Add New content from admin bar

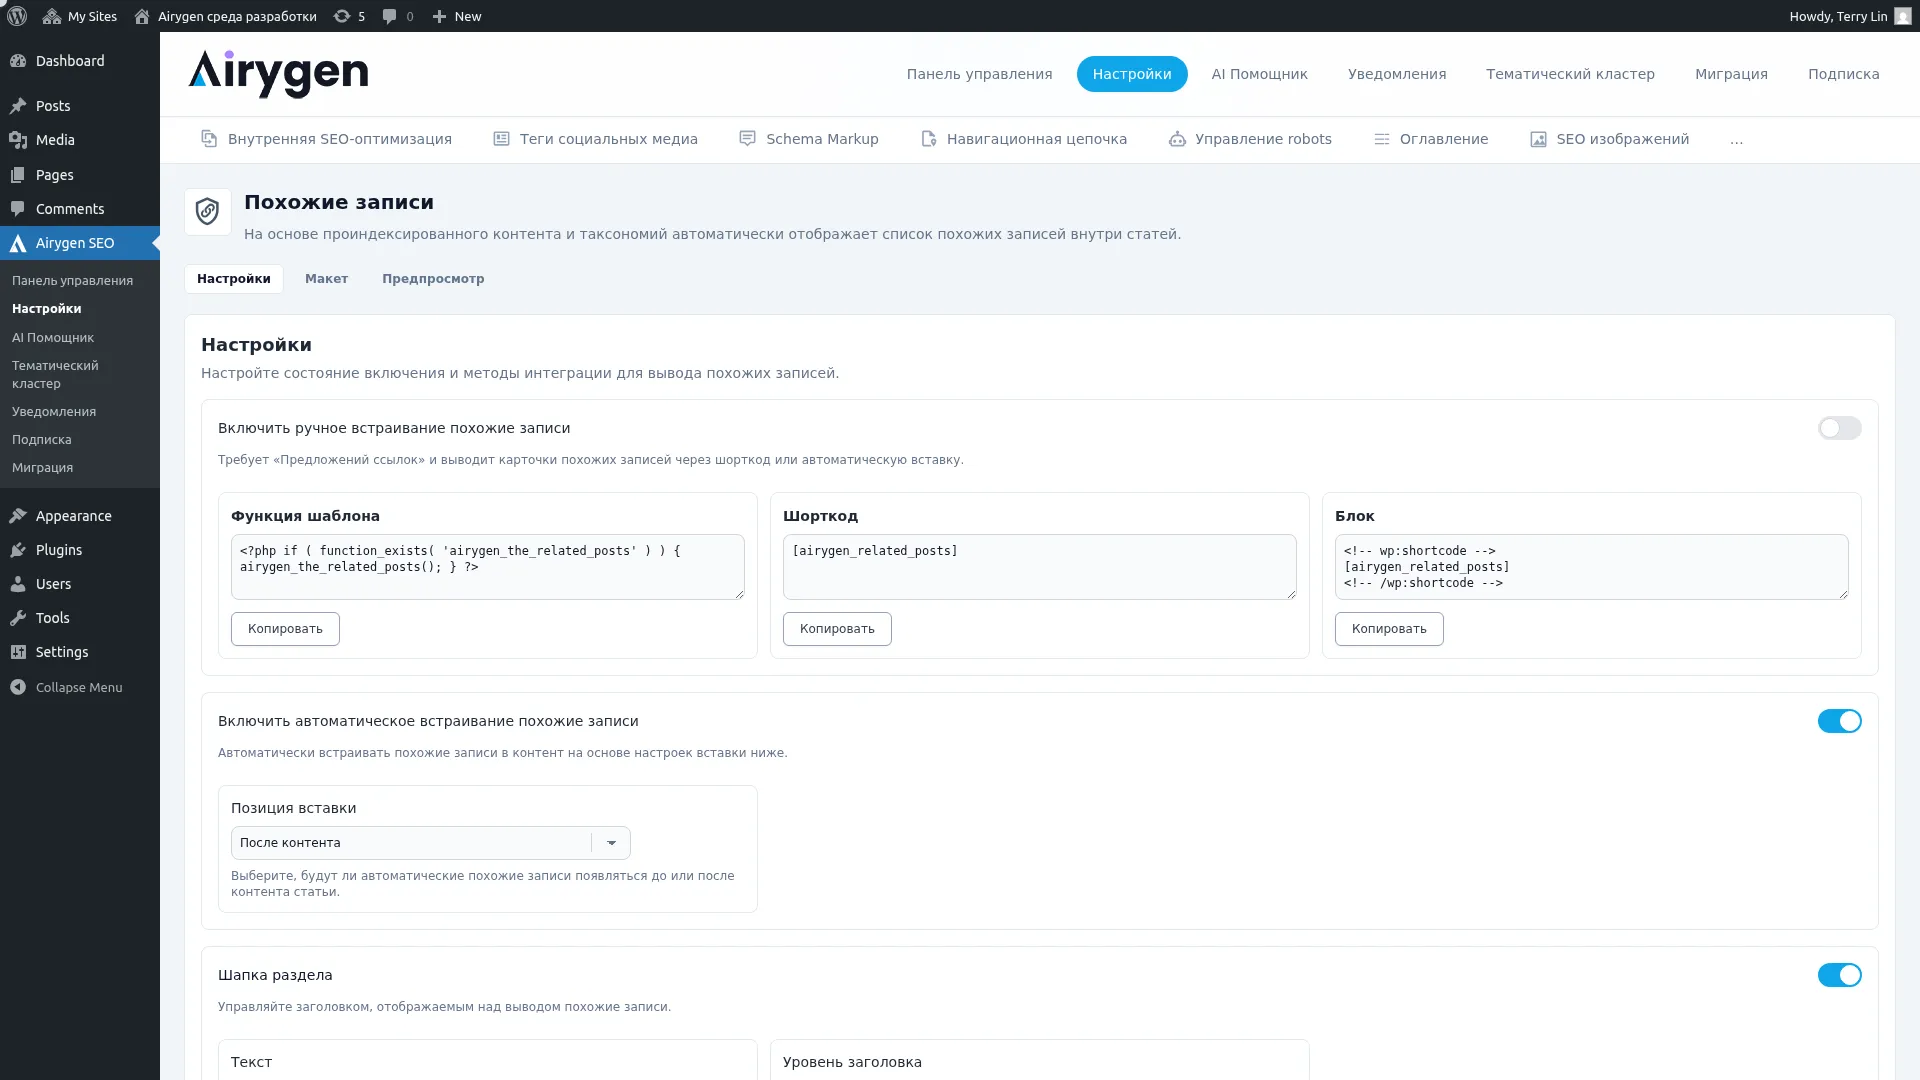point(457,16)
